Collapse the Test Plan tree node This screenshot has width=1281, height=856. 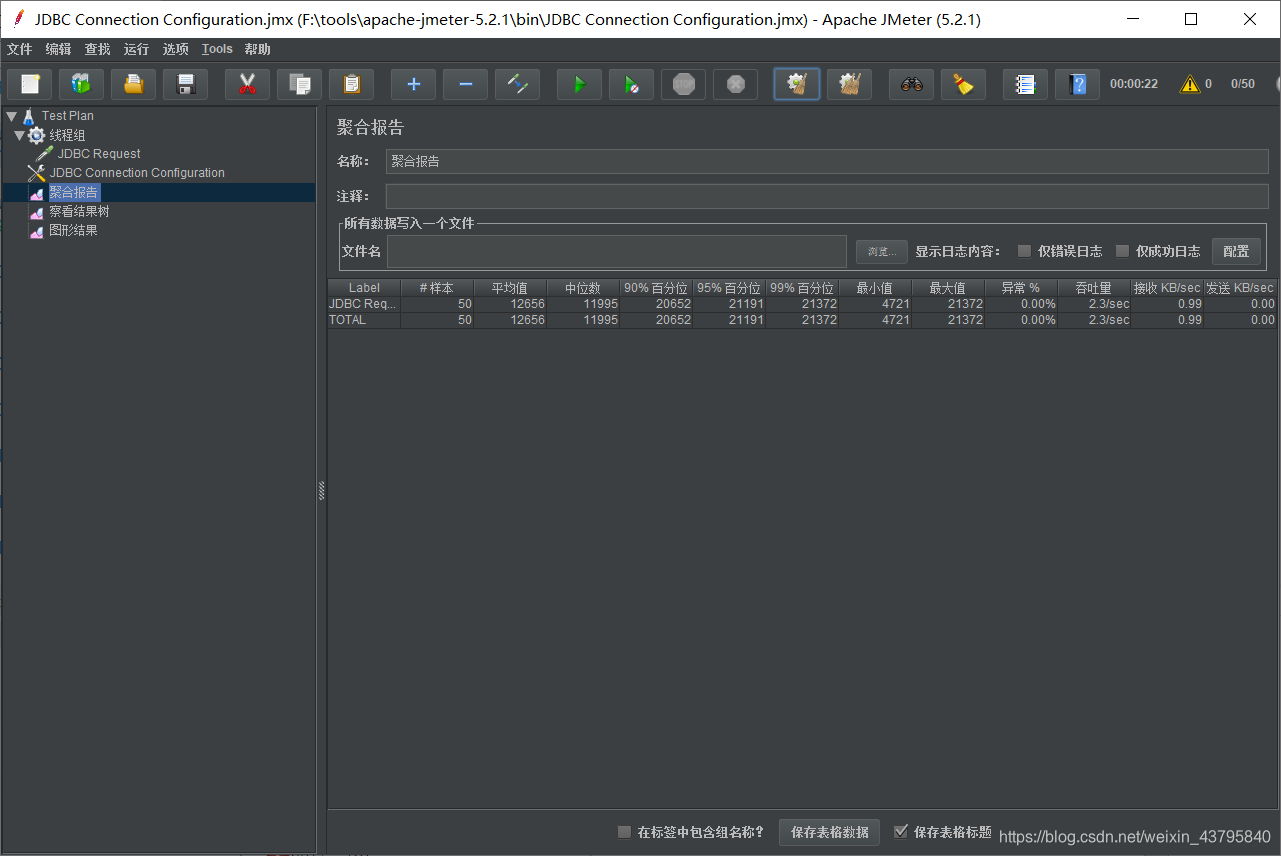11,116
